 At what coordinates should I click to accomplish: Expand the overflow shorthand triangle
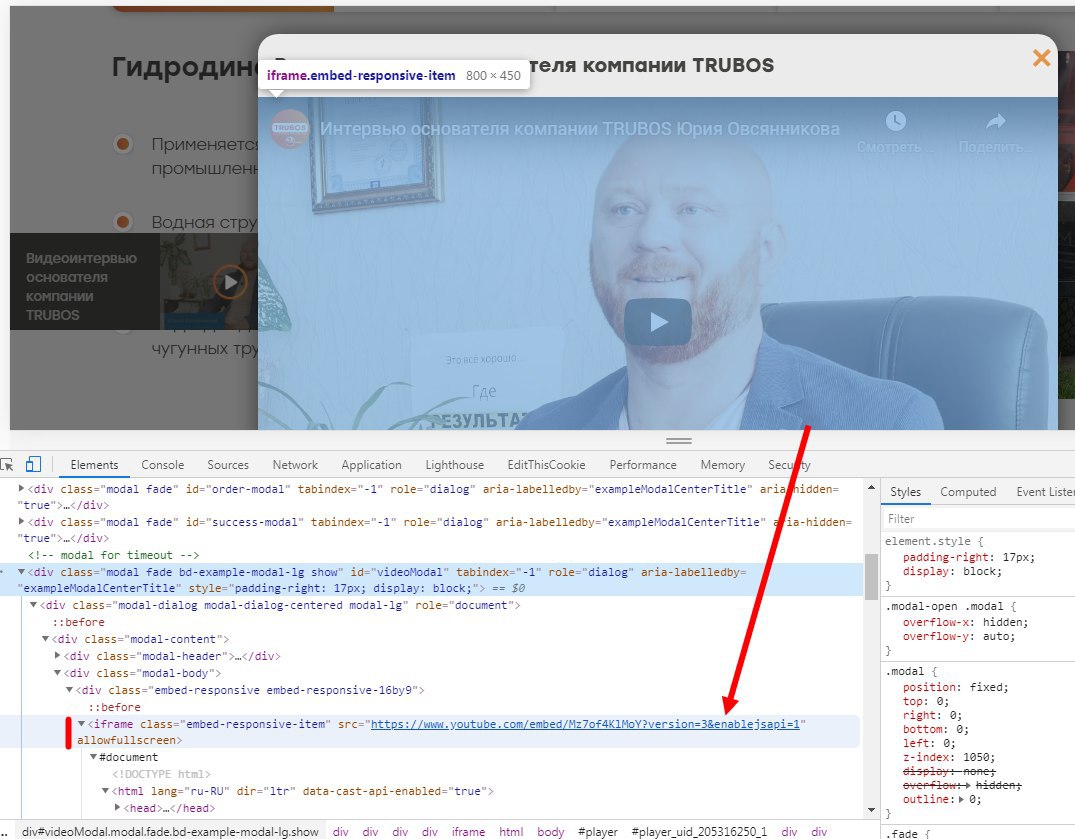pyautogui.click(x=967, y=786)
